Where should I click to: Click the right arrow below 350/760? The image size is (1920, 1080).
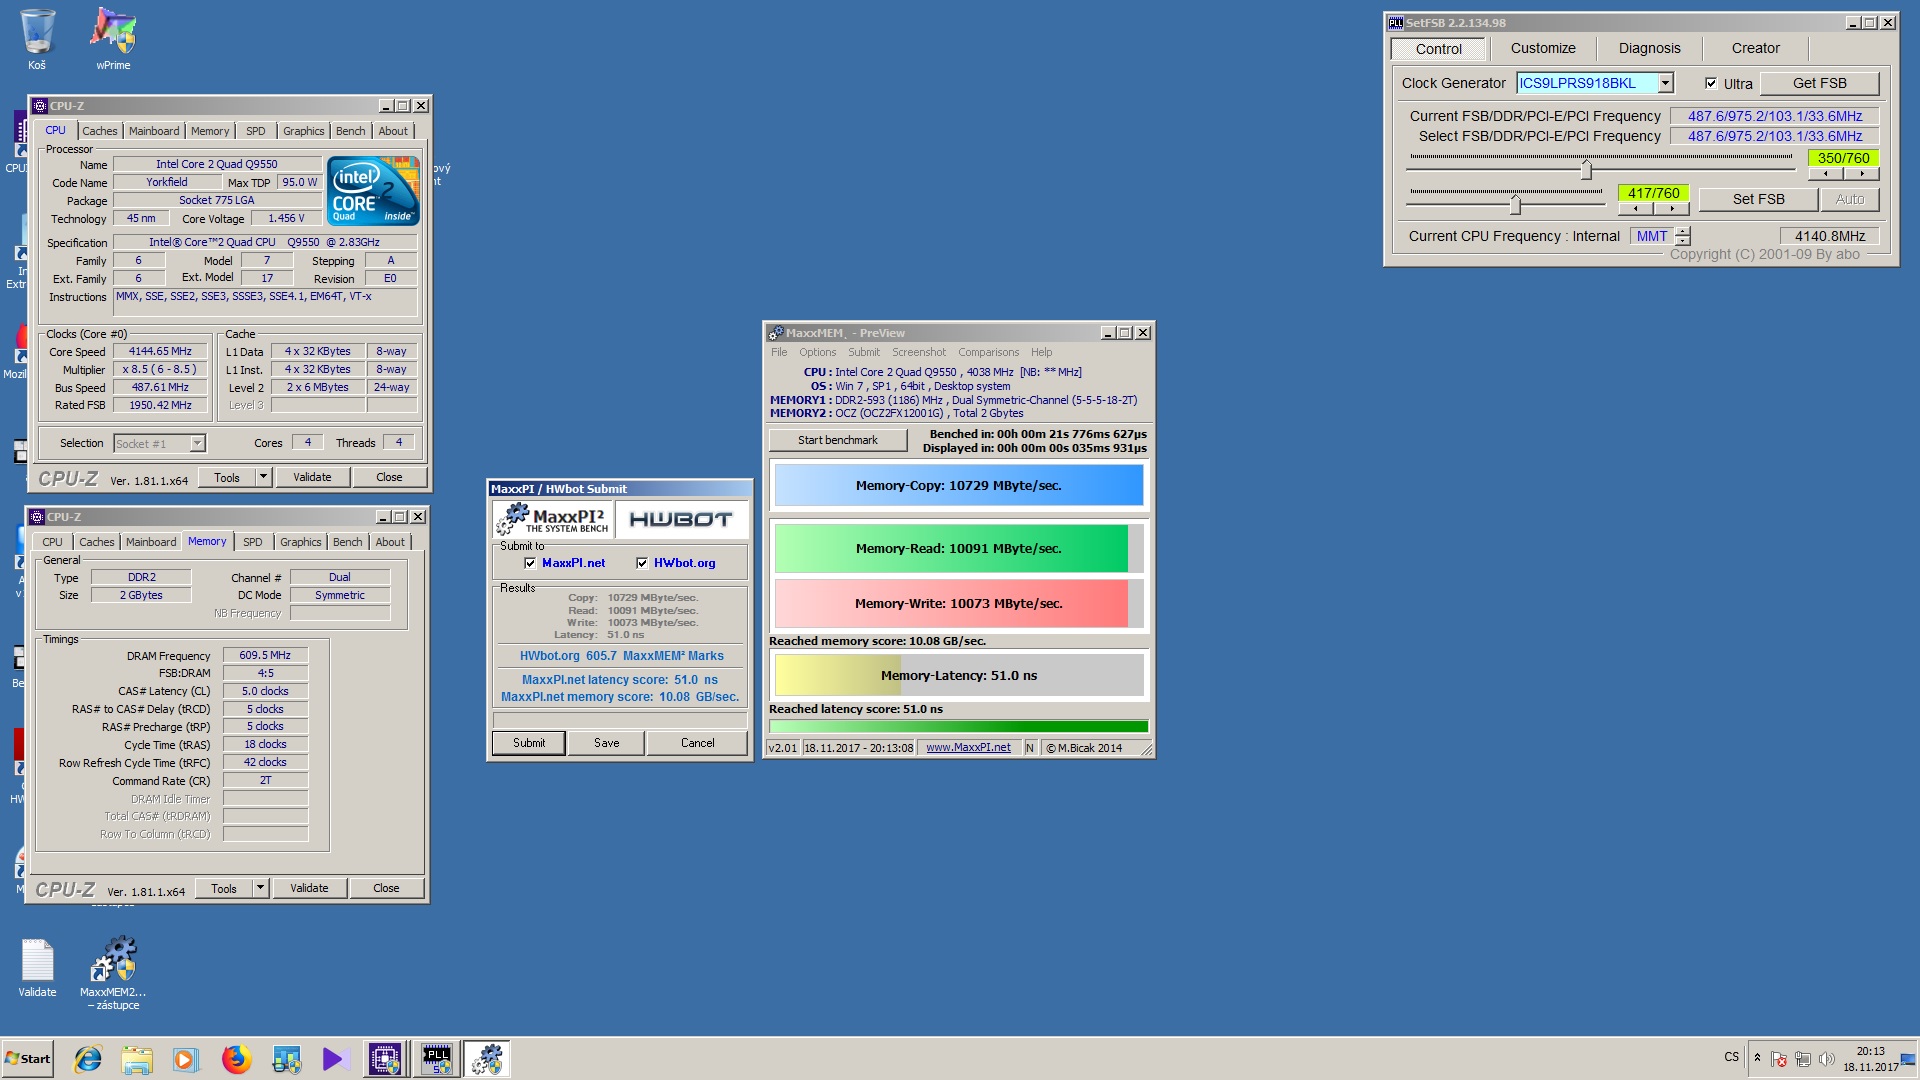(x=1862, y=174)
